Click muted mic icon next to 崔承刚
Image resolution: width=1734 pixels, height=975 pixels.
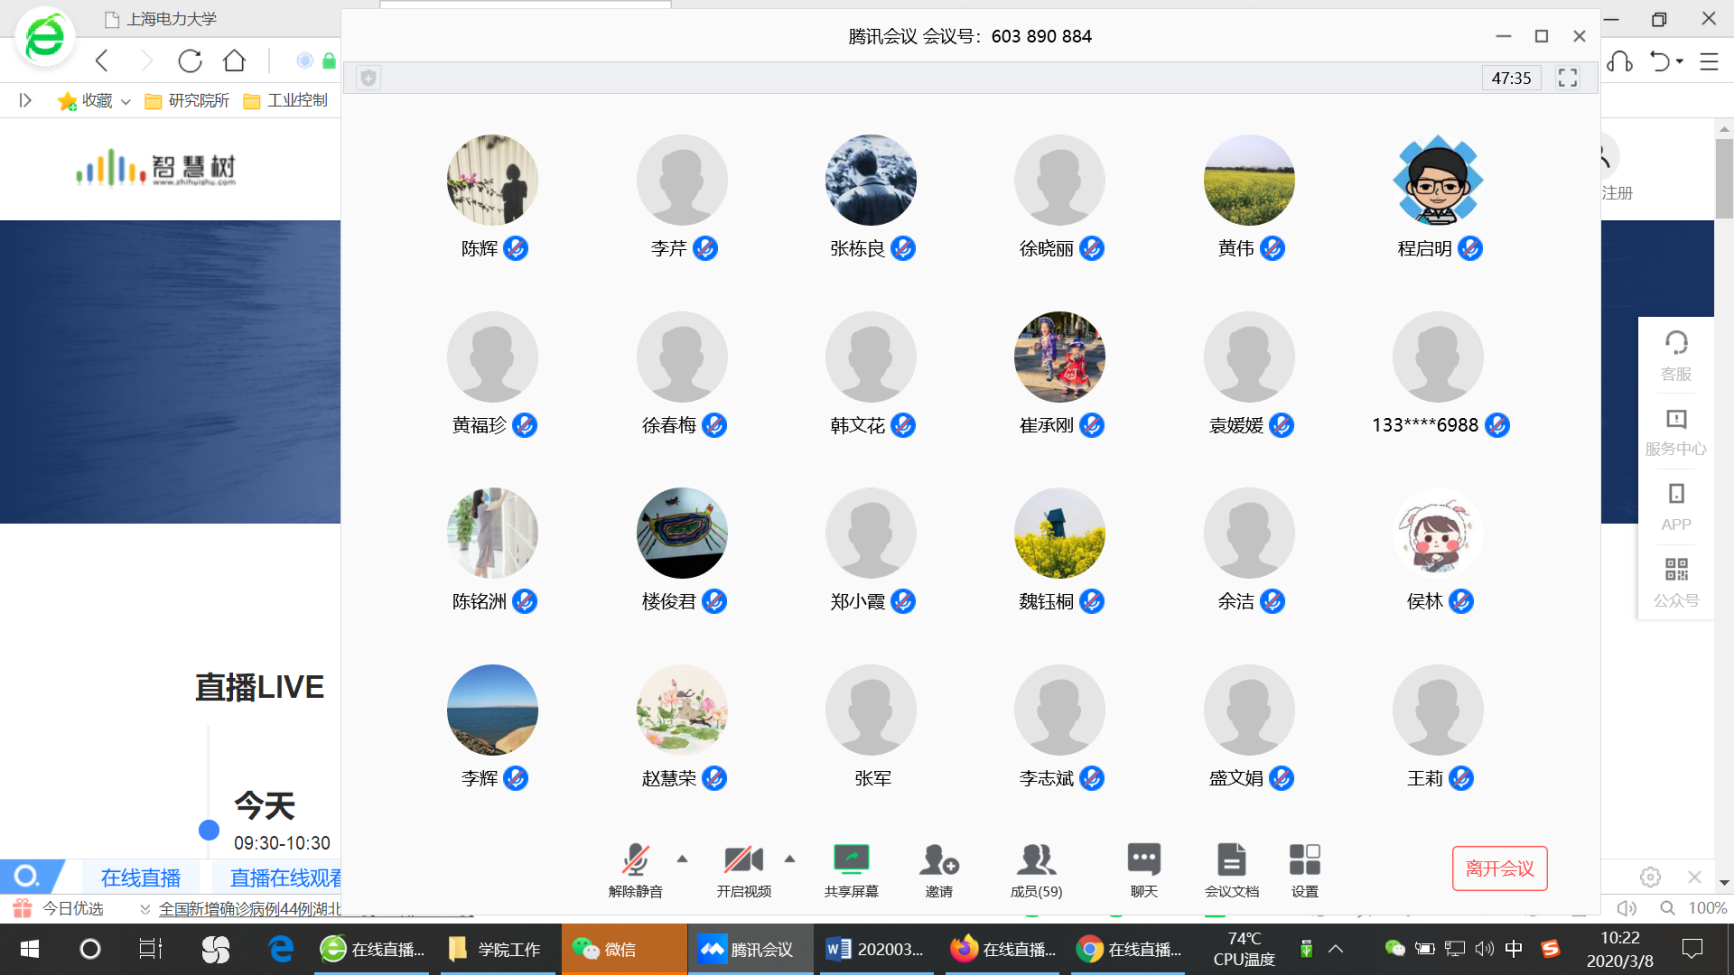coord(1092,425)
